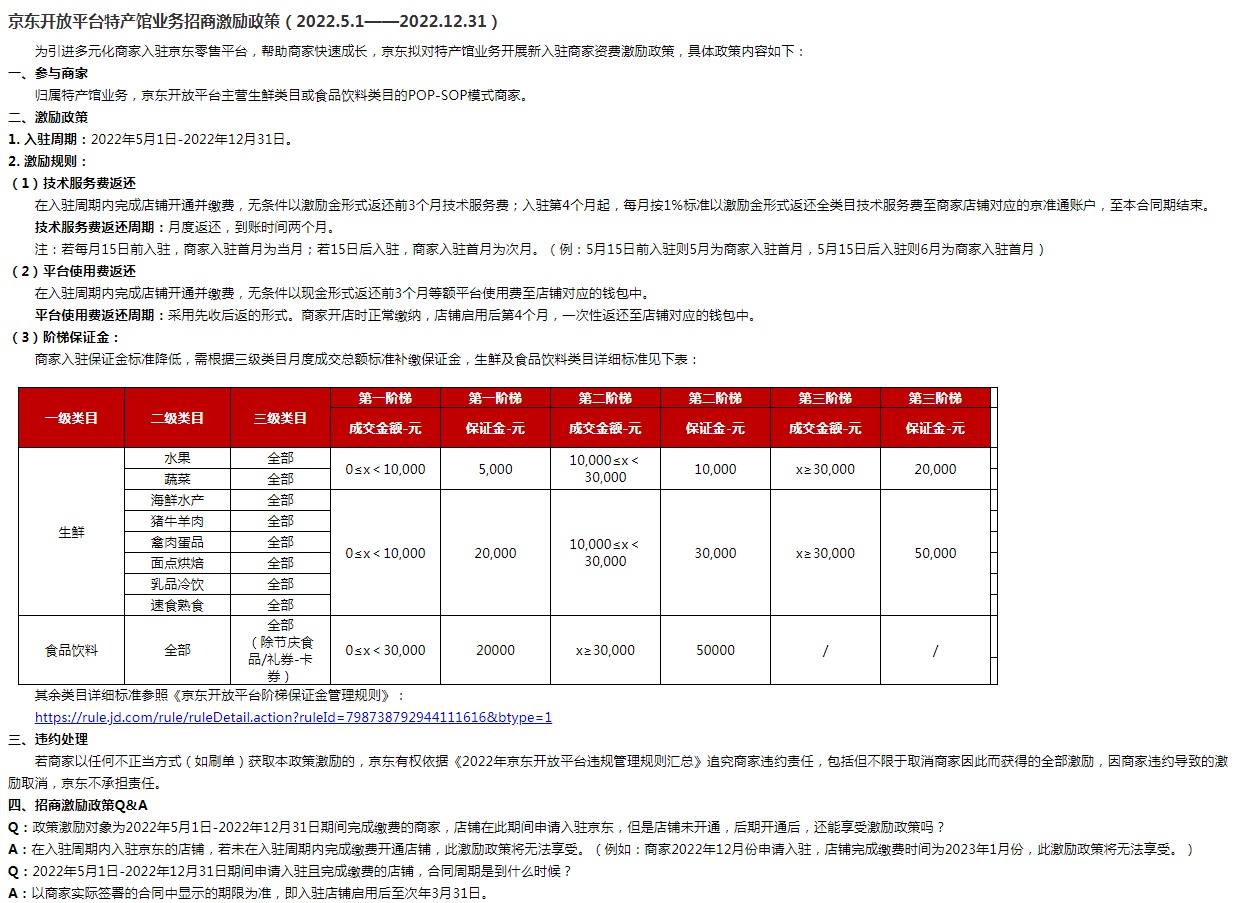Image resolution: width=1241 pixels, height=903 pixels.
Task: Click the subheading （3）阶梯保证金
Action: pyautogui.click(x=64, y=337)
